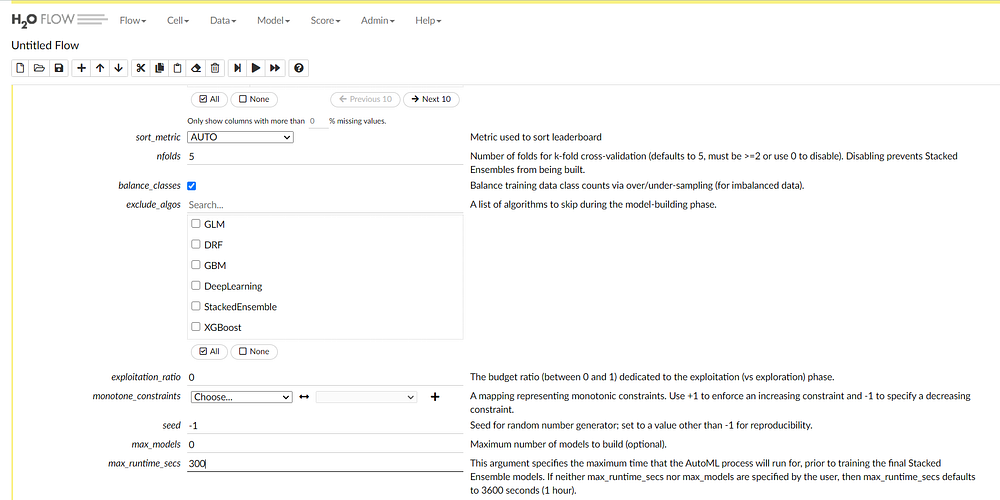Move the cell down with the down arrow icon
Viewport: 1000px width, 500px height.
coord(119,68)
